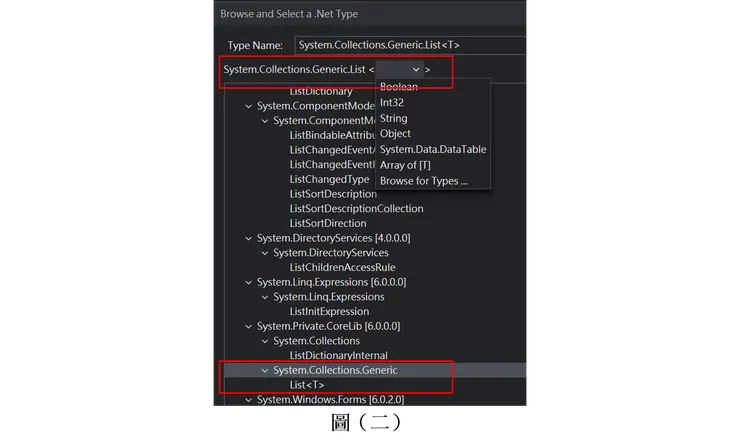The width and height of the screenshot is (740, 445).
Task: Select the Array of [T] option
Action: [x=405, y=165]
